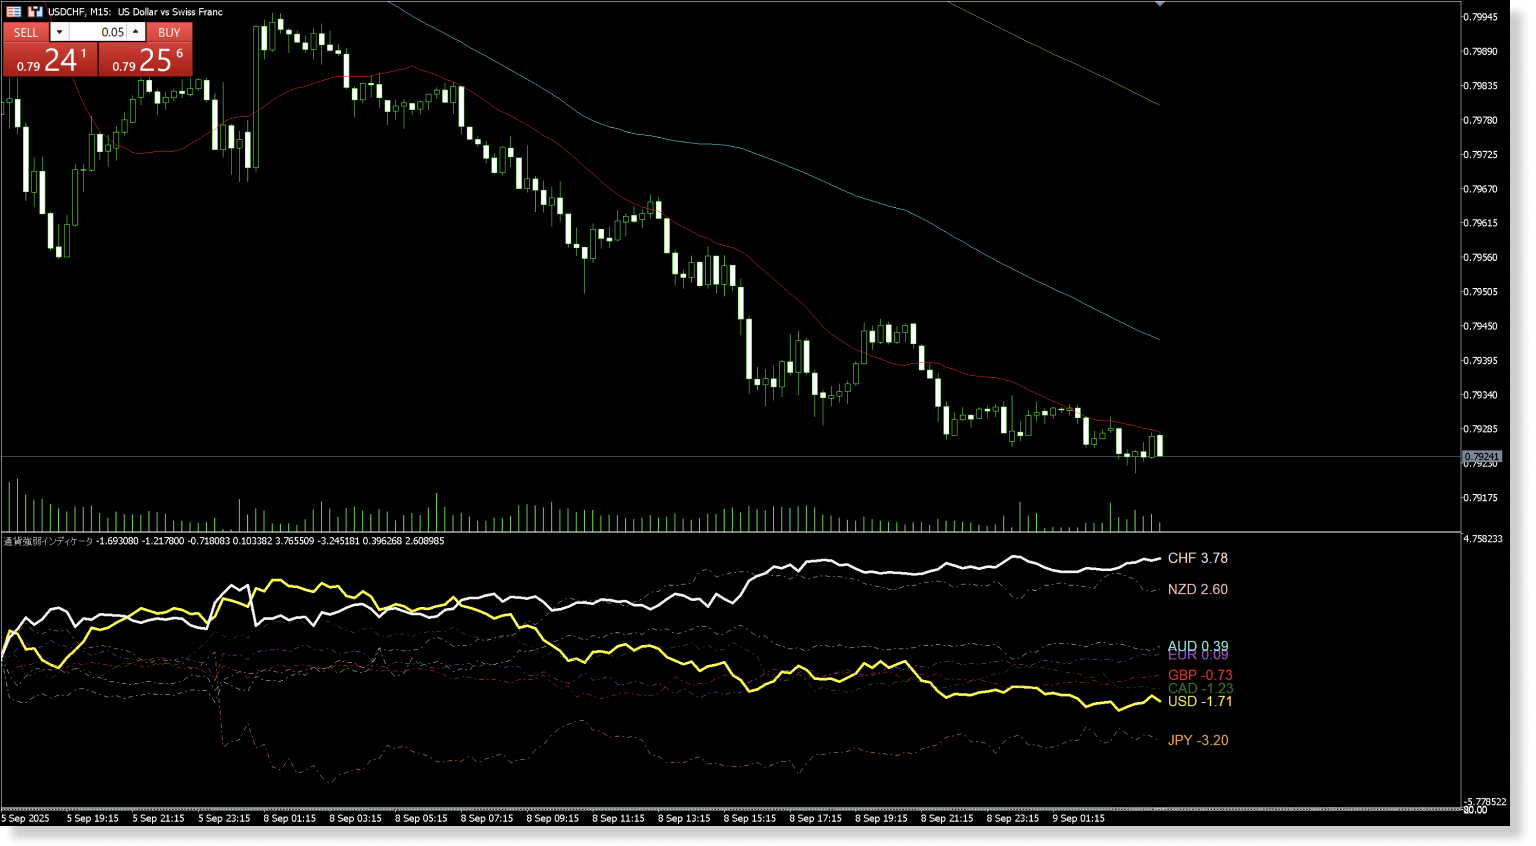Click the JPY -3.20 strength label
The height and width of the screenshot is (846, 1536).
(x=1197, y=740)
